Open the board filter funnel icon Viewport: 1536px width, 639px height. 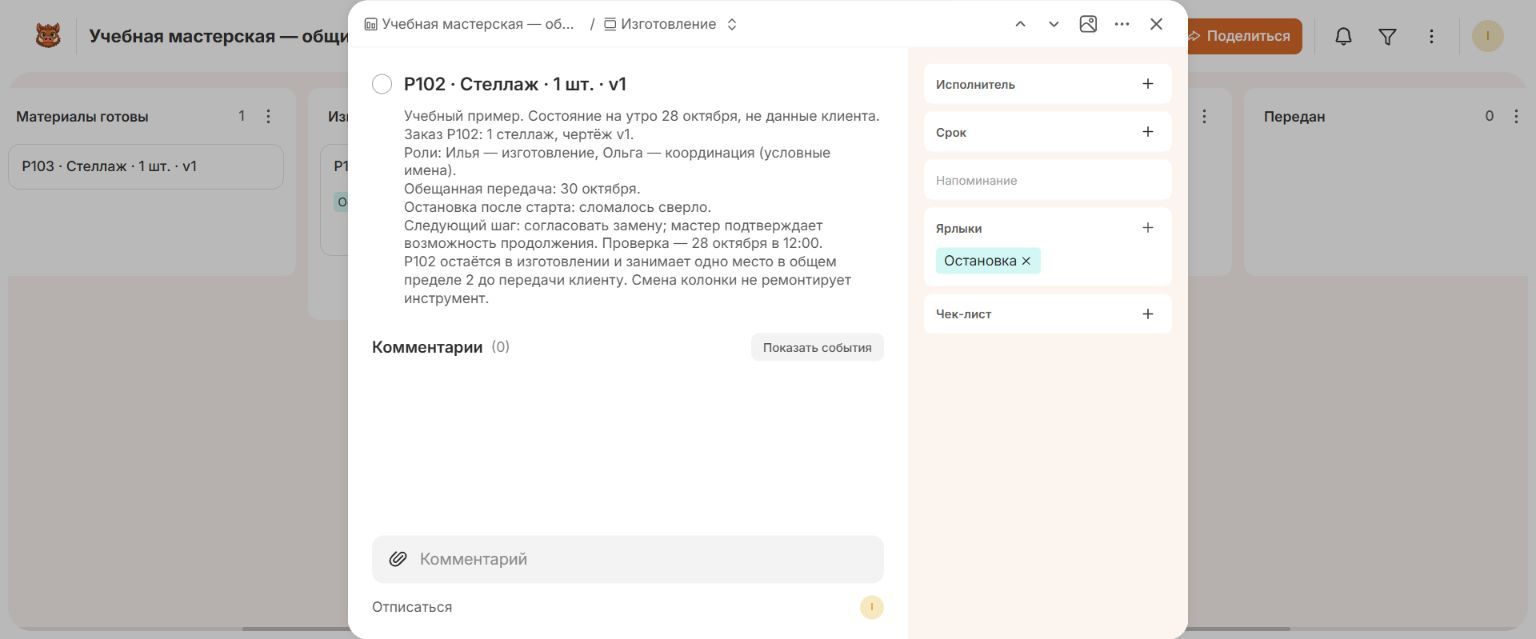[x=1387, y=36]
